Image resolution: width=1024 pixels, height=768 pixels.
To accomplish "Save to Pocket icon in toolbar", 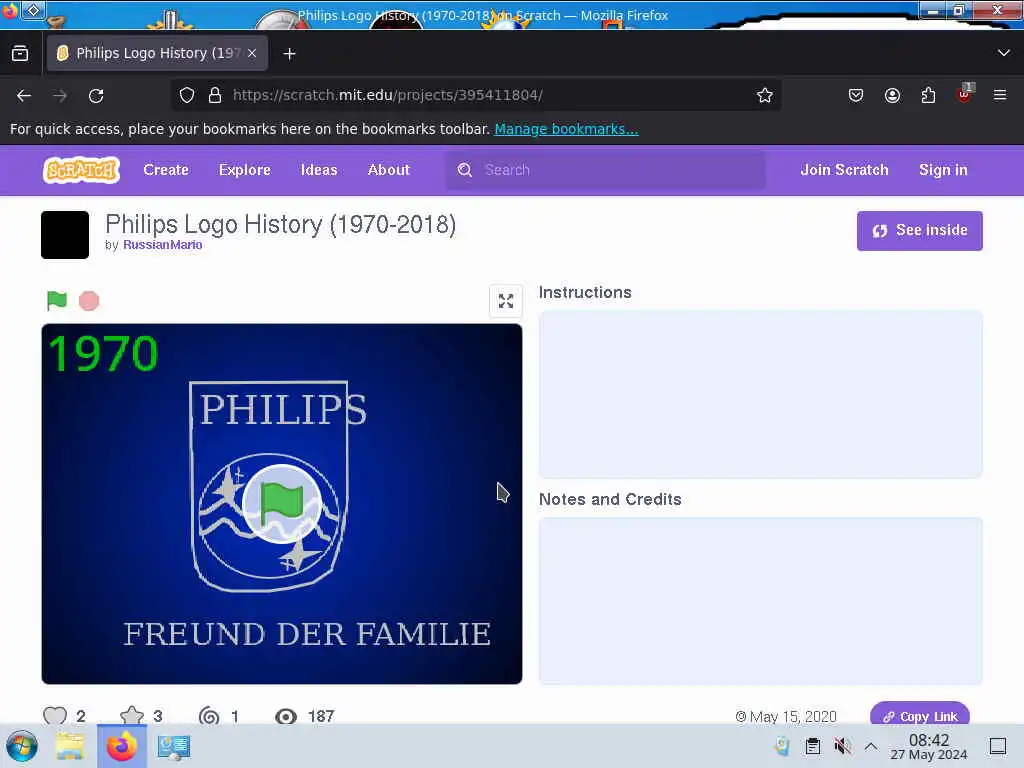I will 856,95.
